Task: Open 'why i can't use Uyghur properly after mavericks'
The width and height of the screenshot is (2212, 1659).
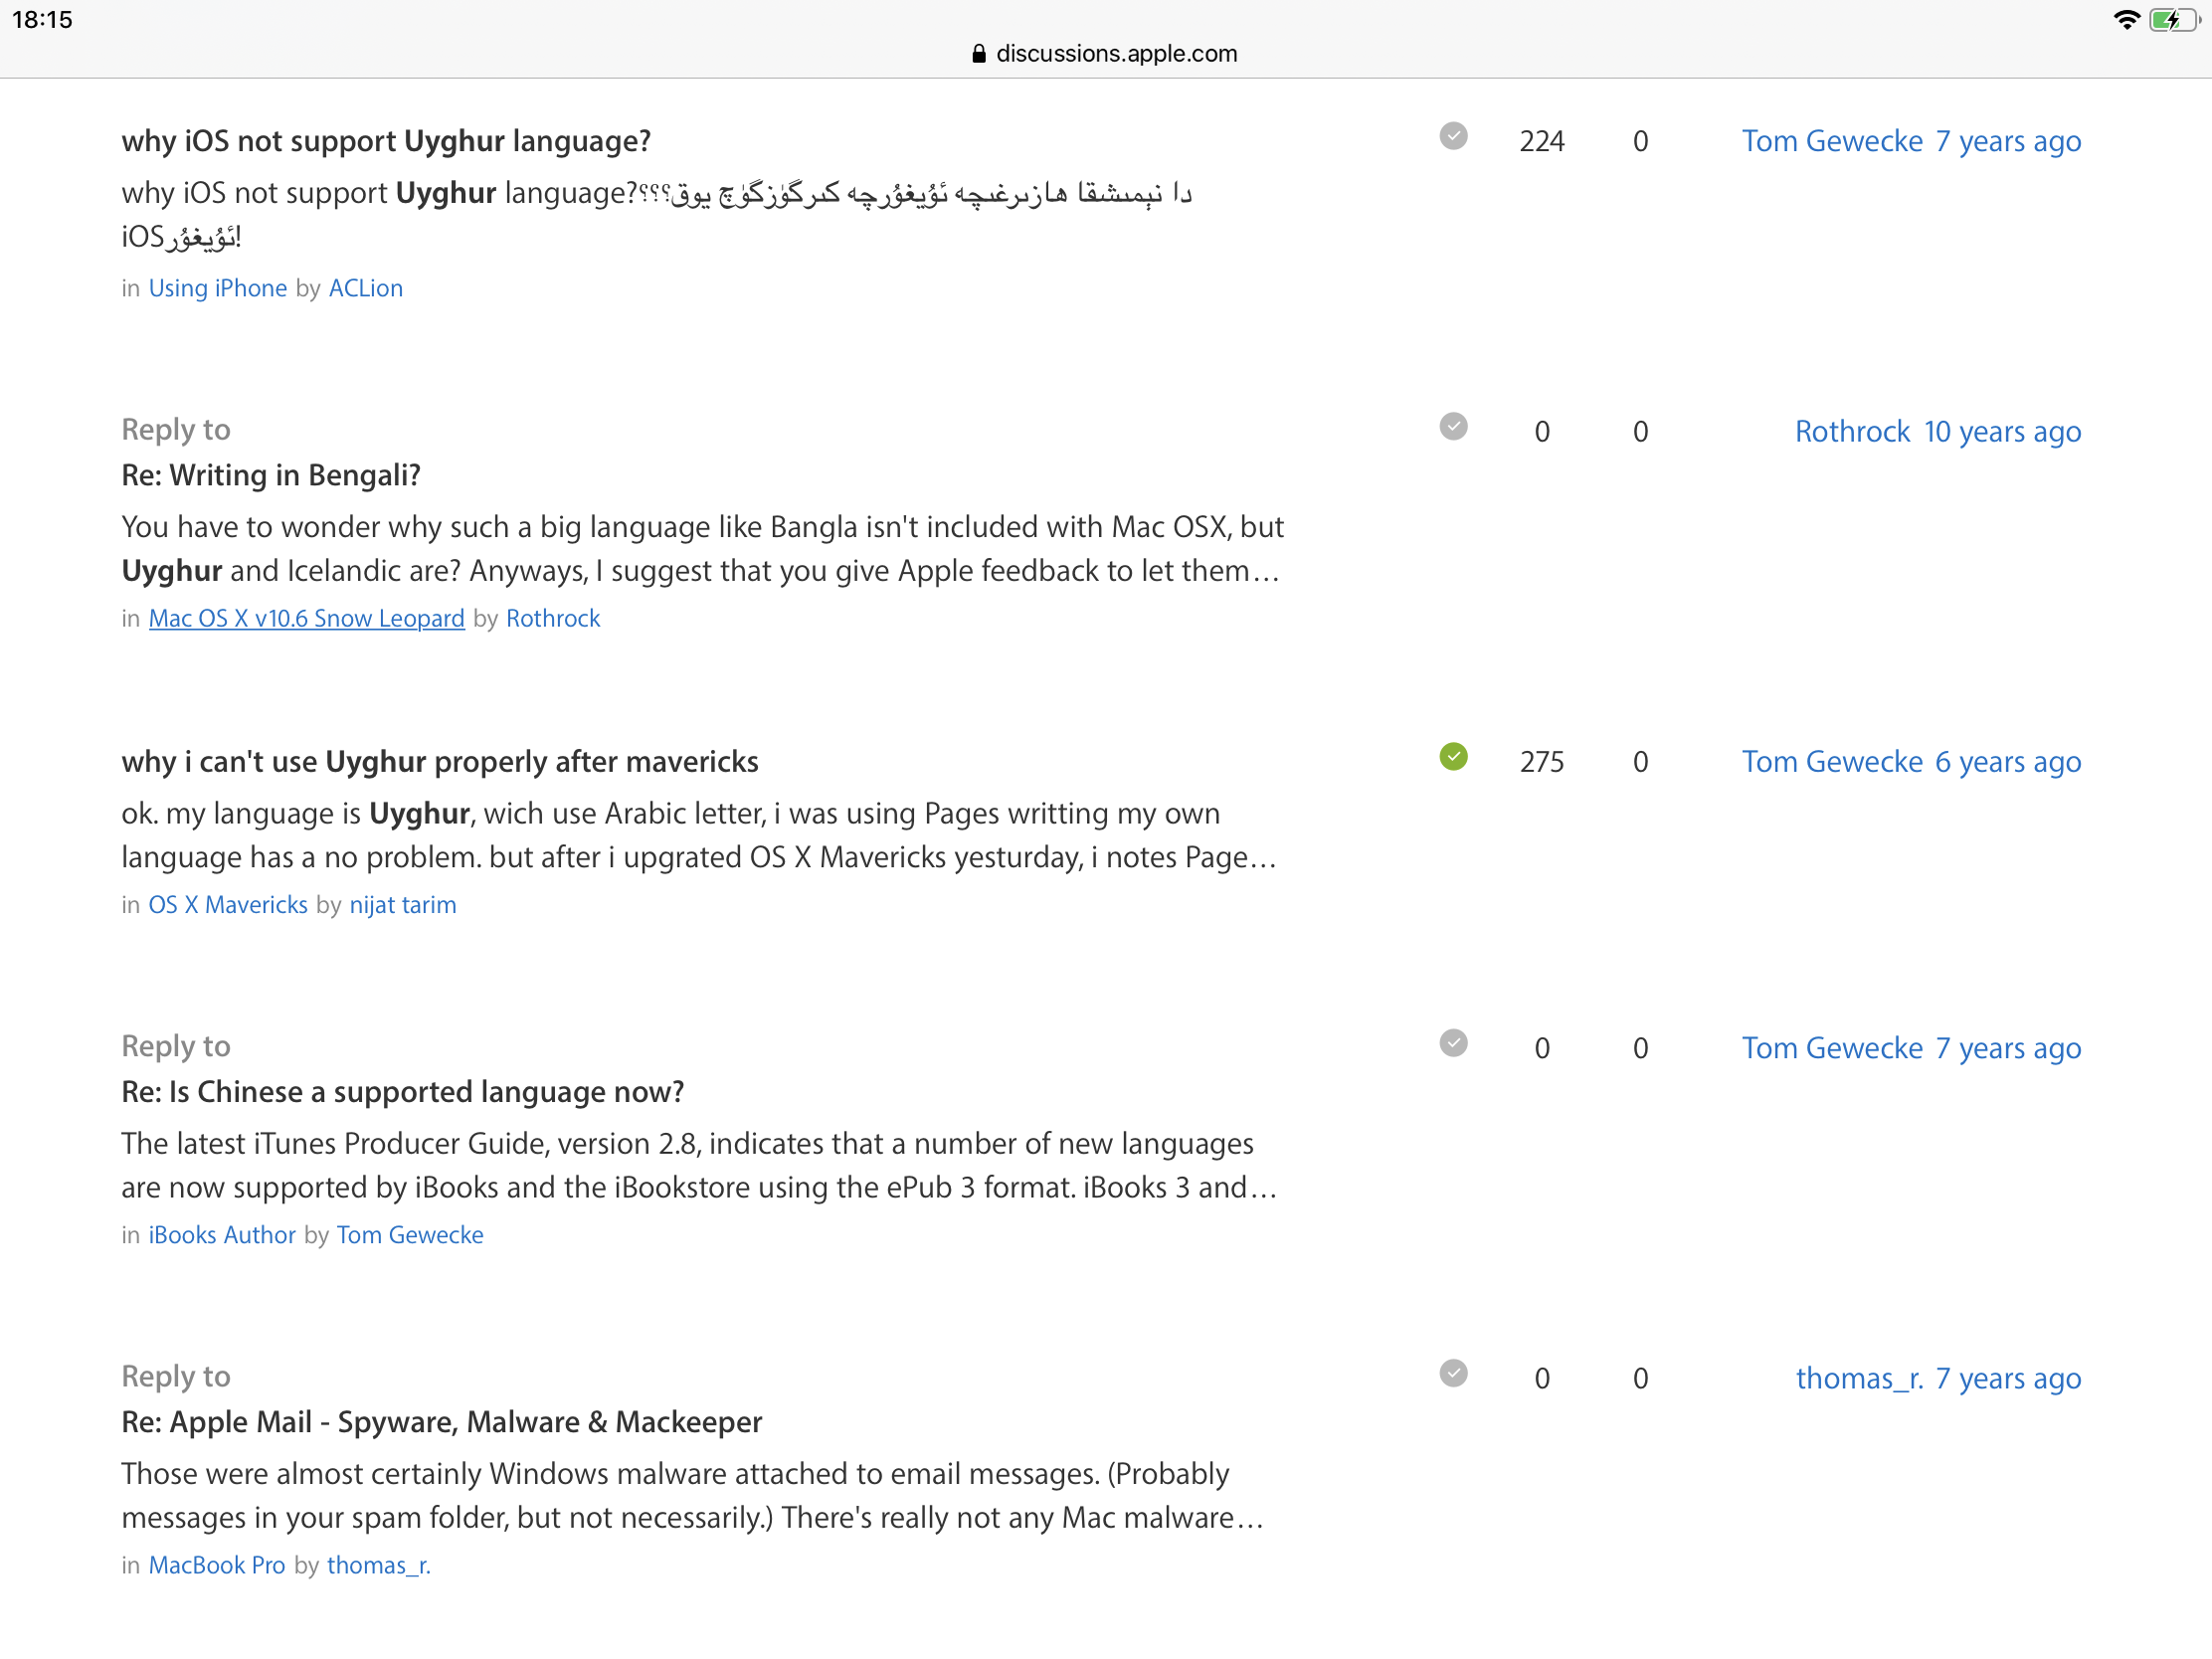Action: tap(440, 762)
